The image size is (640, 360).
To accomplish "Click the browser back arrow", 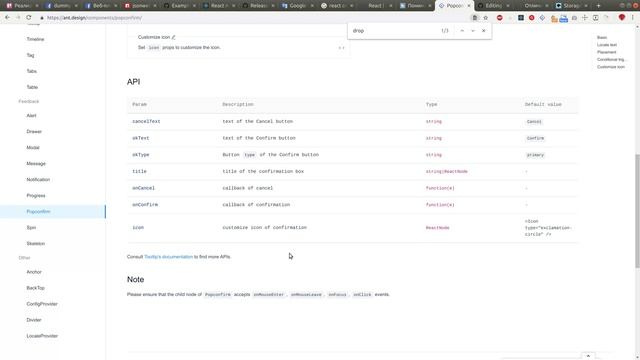I will 7,18.
